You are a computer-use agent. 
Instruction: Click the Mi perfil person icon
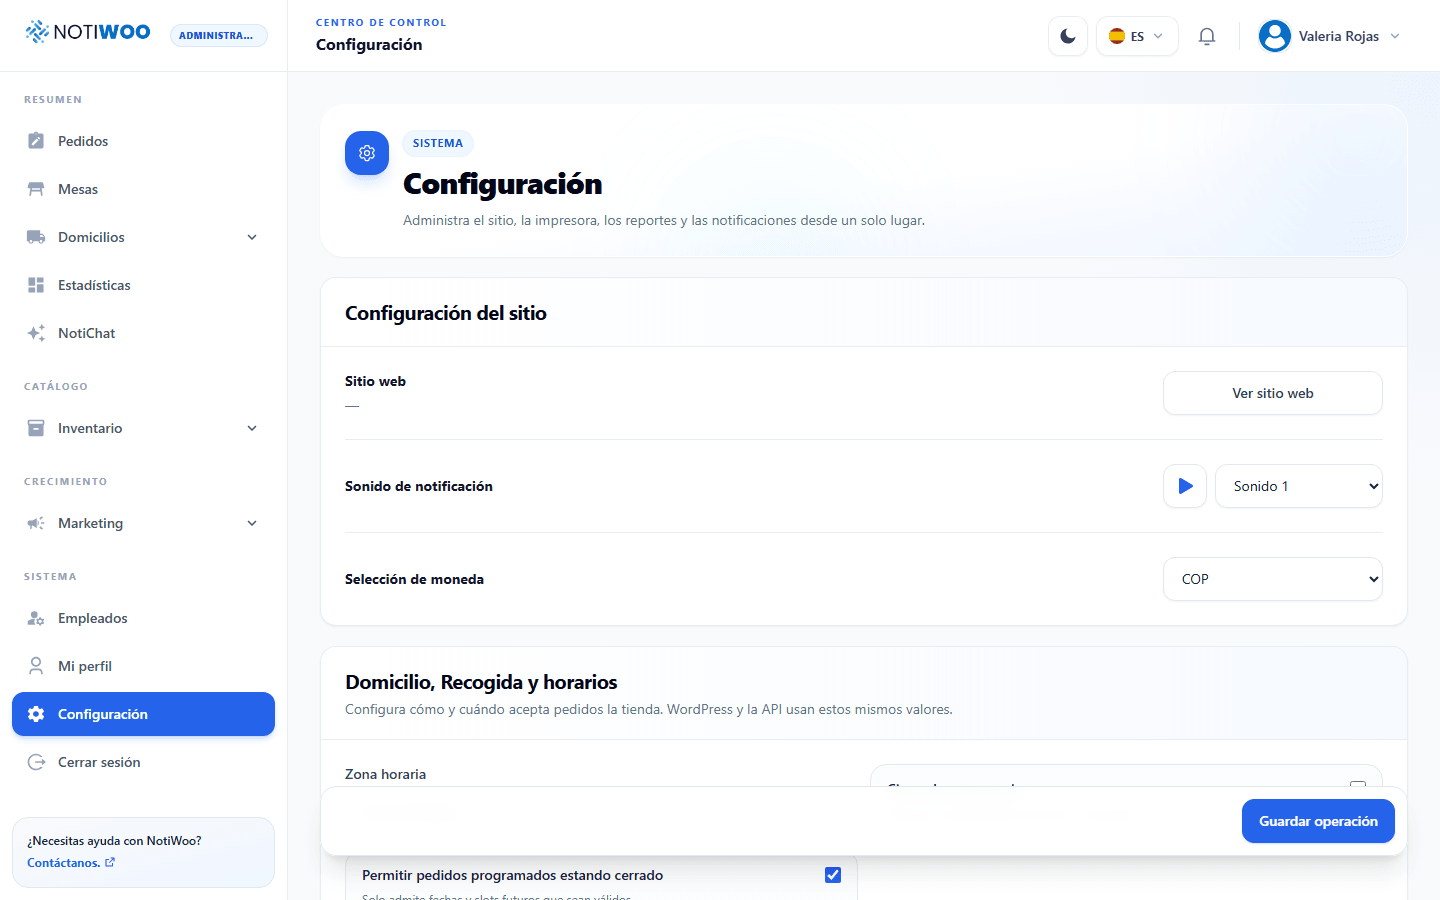(36, 666)
